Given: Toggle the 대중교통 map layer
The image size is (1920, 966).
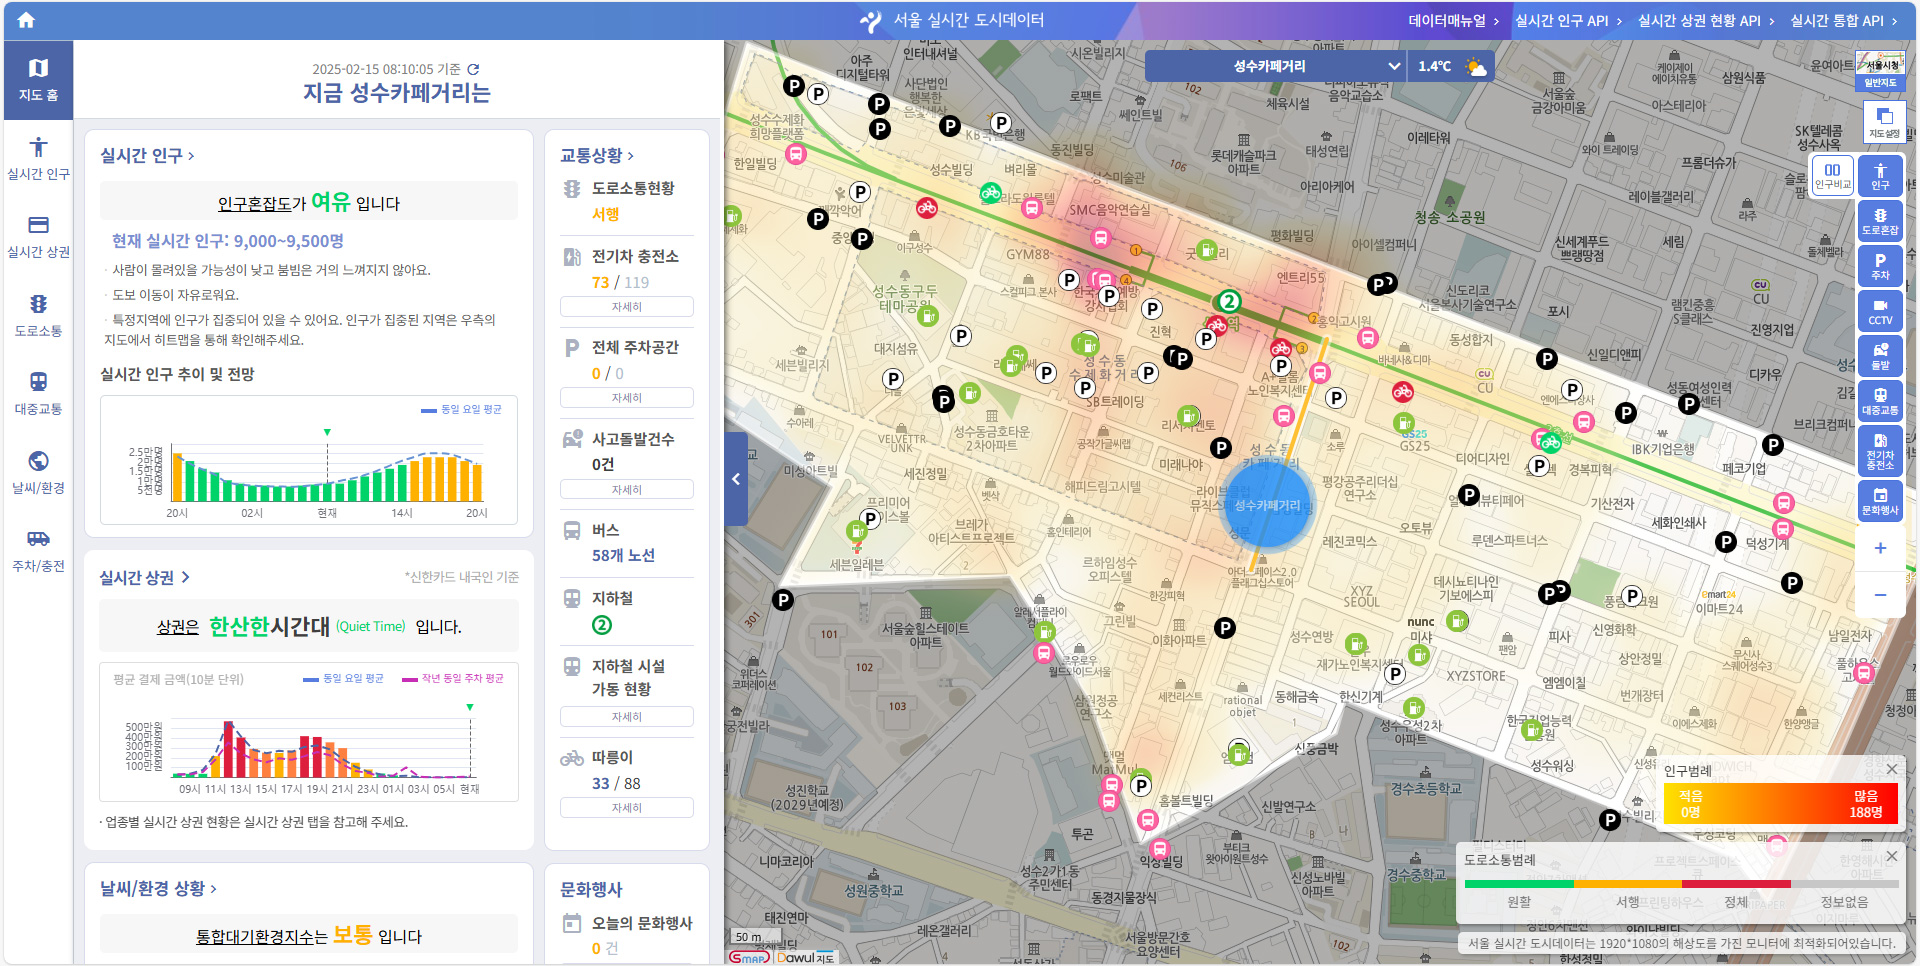Looking at the screenshot, I should 1880,401.
